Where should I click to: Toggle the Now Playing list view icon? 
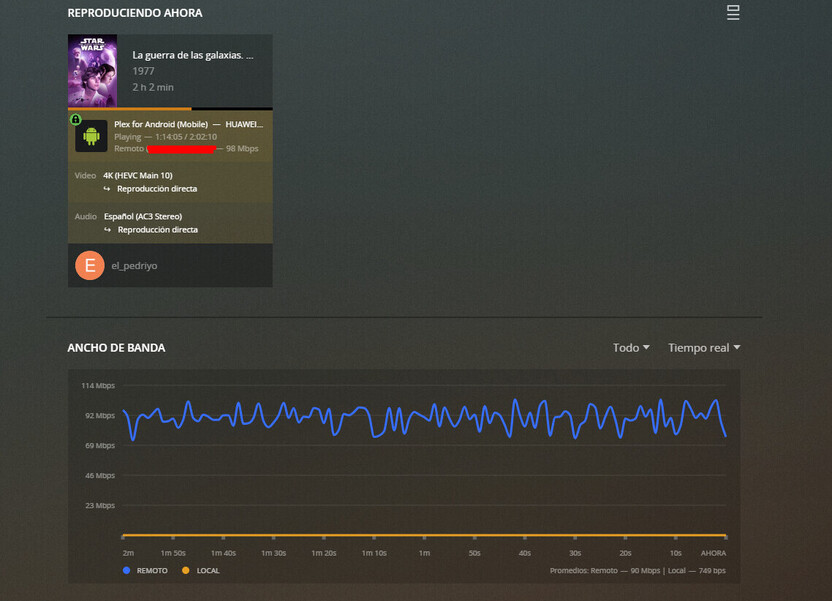point(733,13)
